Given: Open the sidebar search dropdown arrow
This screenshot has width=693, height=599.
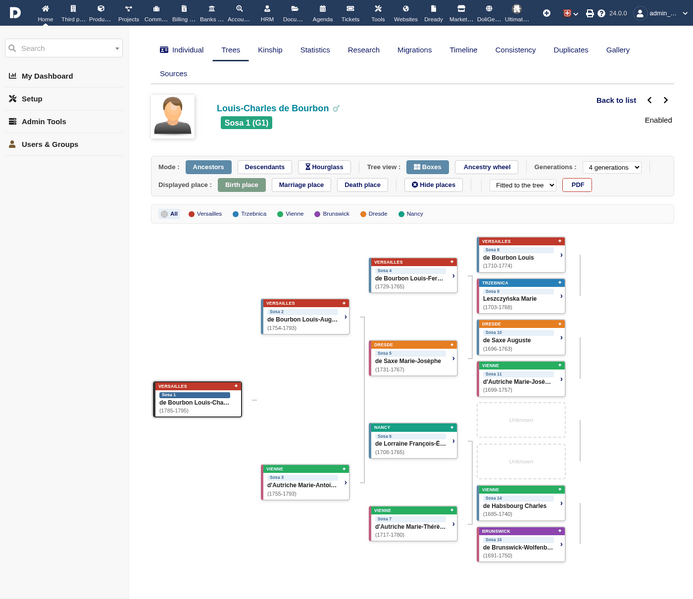Looking at the screenshot, I should click(117, 49).
